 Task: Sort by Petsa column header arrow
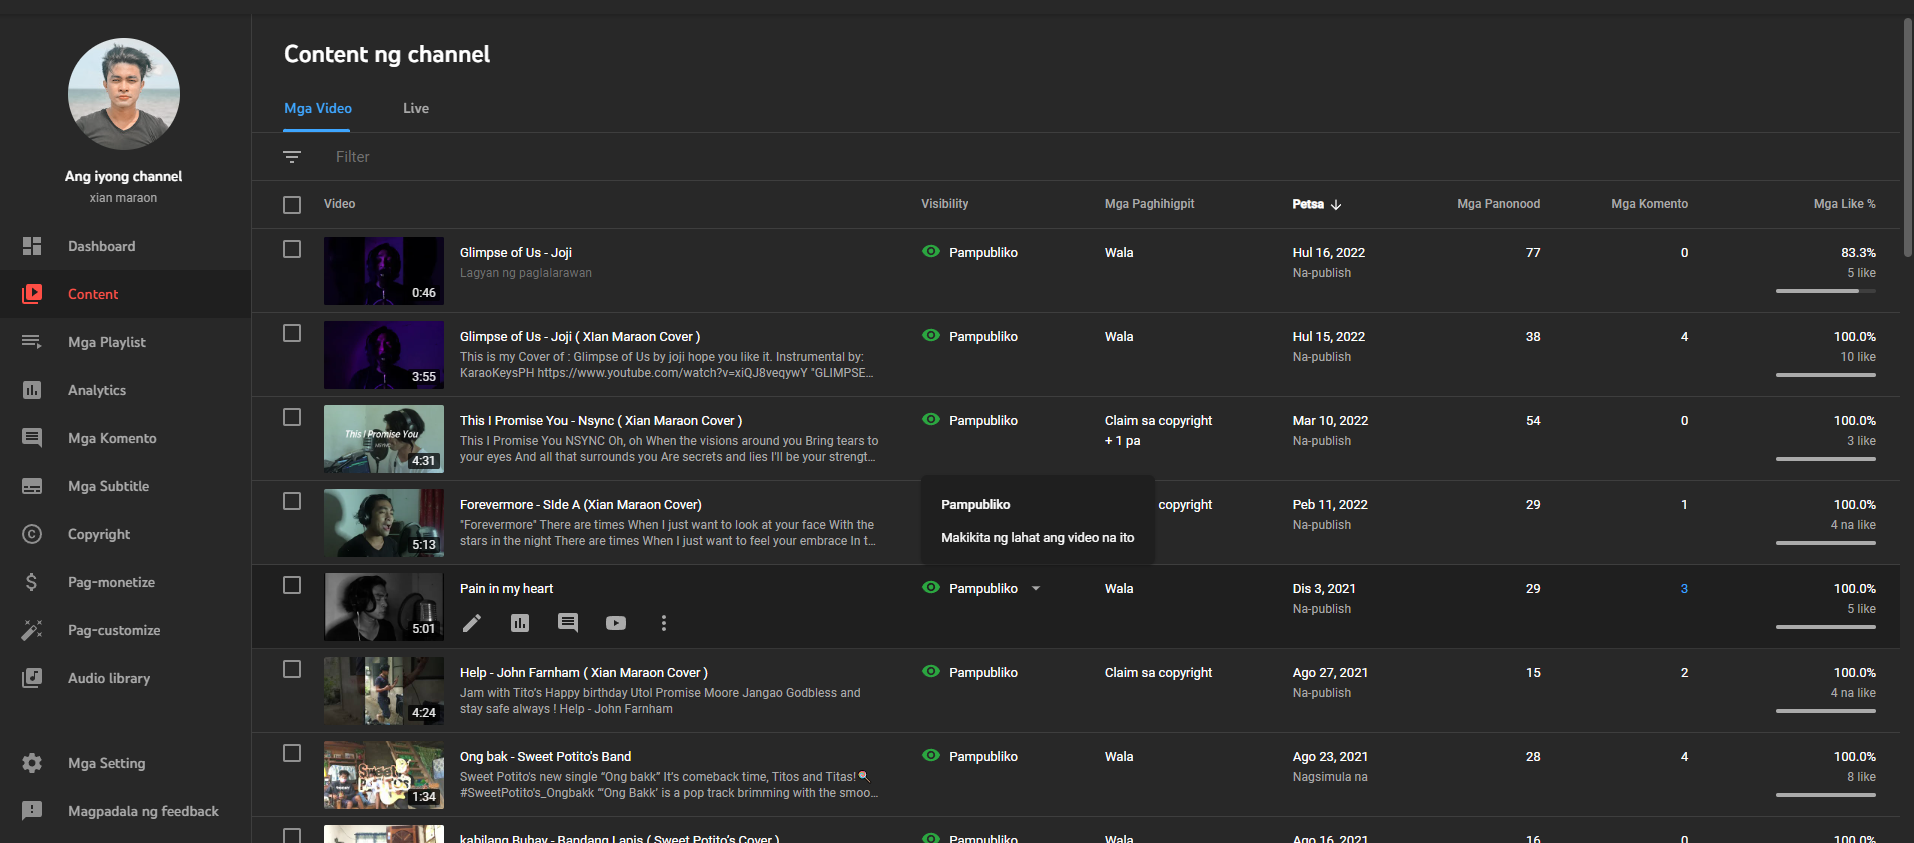[1336, 205]
